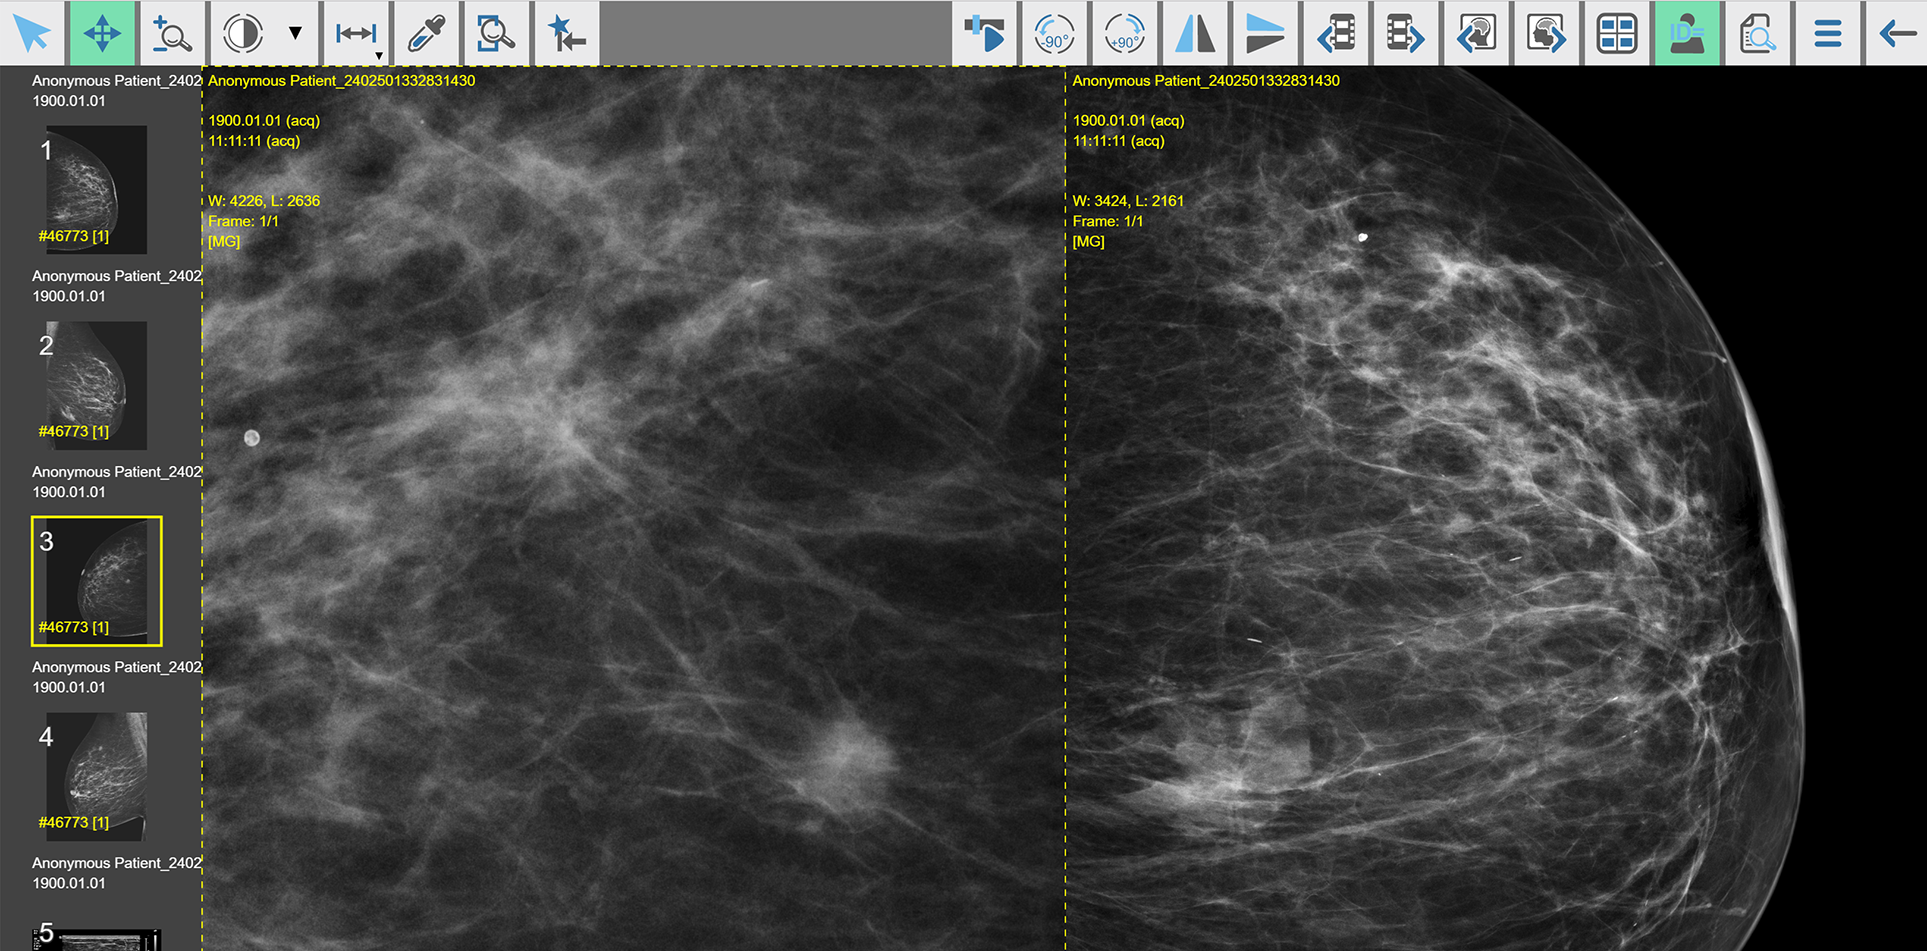Open the viewport layout grid selector
Screen dimensions: 1927x951
(x=1616, y=33)
